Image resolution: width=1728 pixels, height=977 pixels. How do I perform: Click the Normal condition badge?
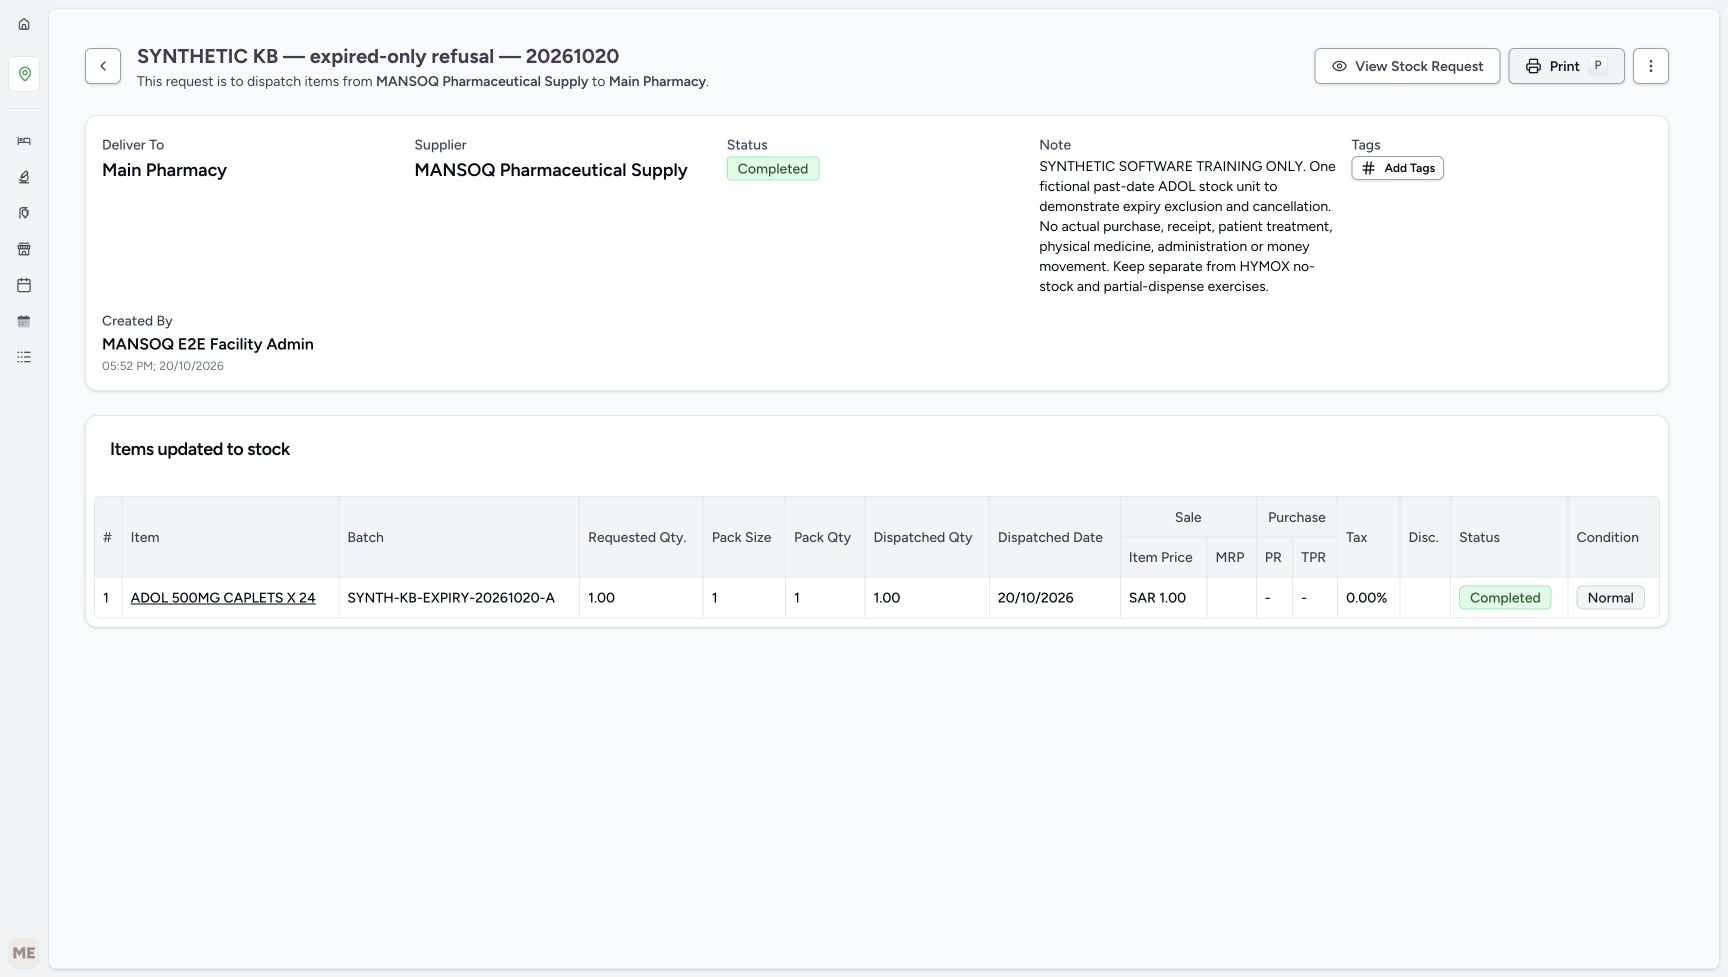pyautogui.click(x=1610, y=598)
